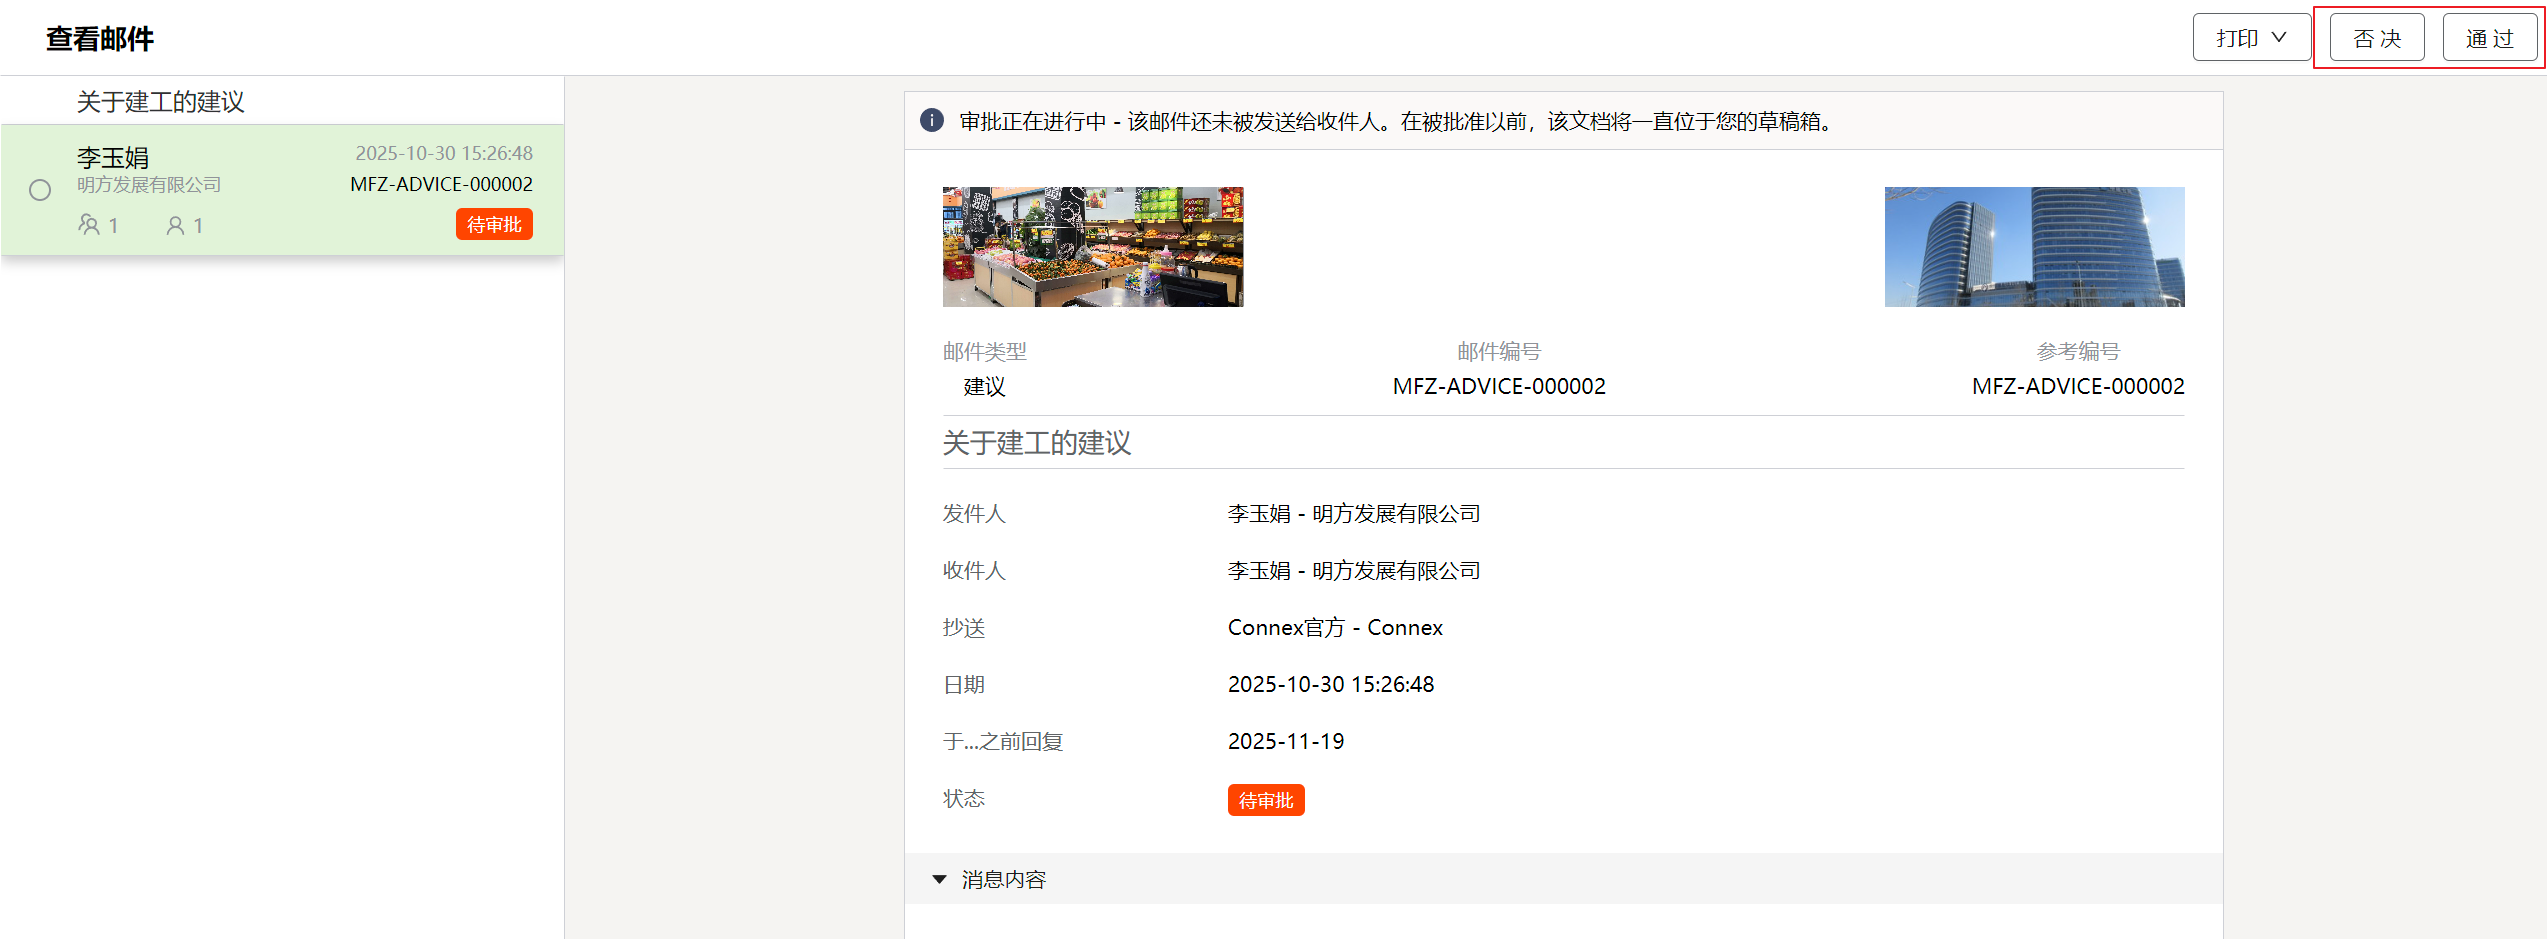The width and height of the screenshot is (2547, 939).
Task: Click the 关于建工的建议 thread heading in the left panel
Action: pos(161,102)
